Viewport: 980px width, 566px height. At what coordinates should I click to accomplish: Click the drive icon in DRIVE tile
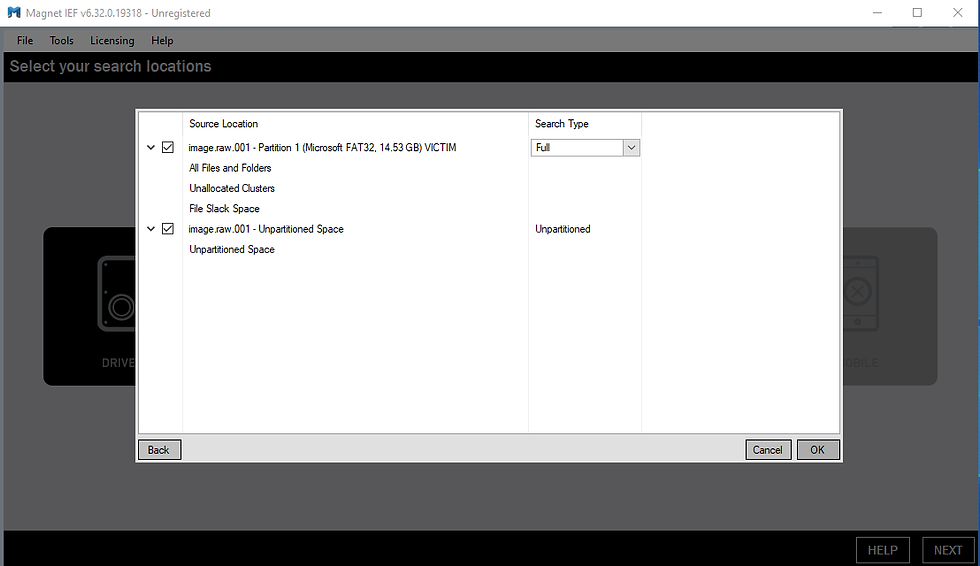click(x=116, y=294)
